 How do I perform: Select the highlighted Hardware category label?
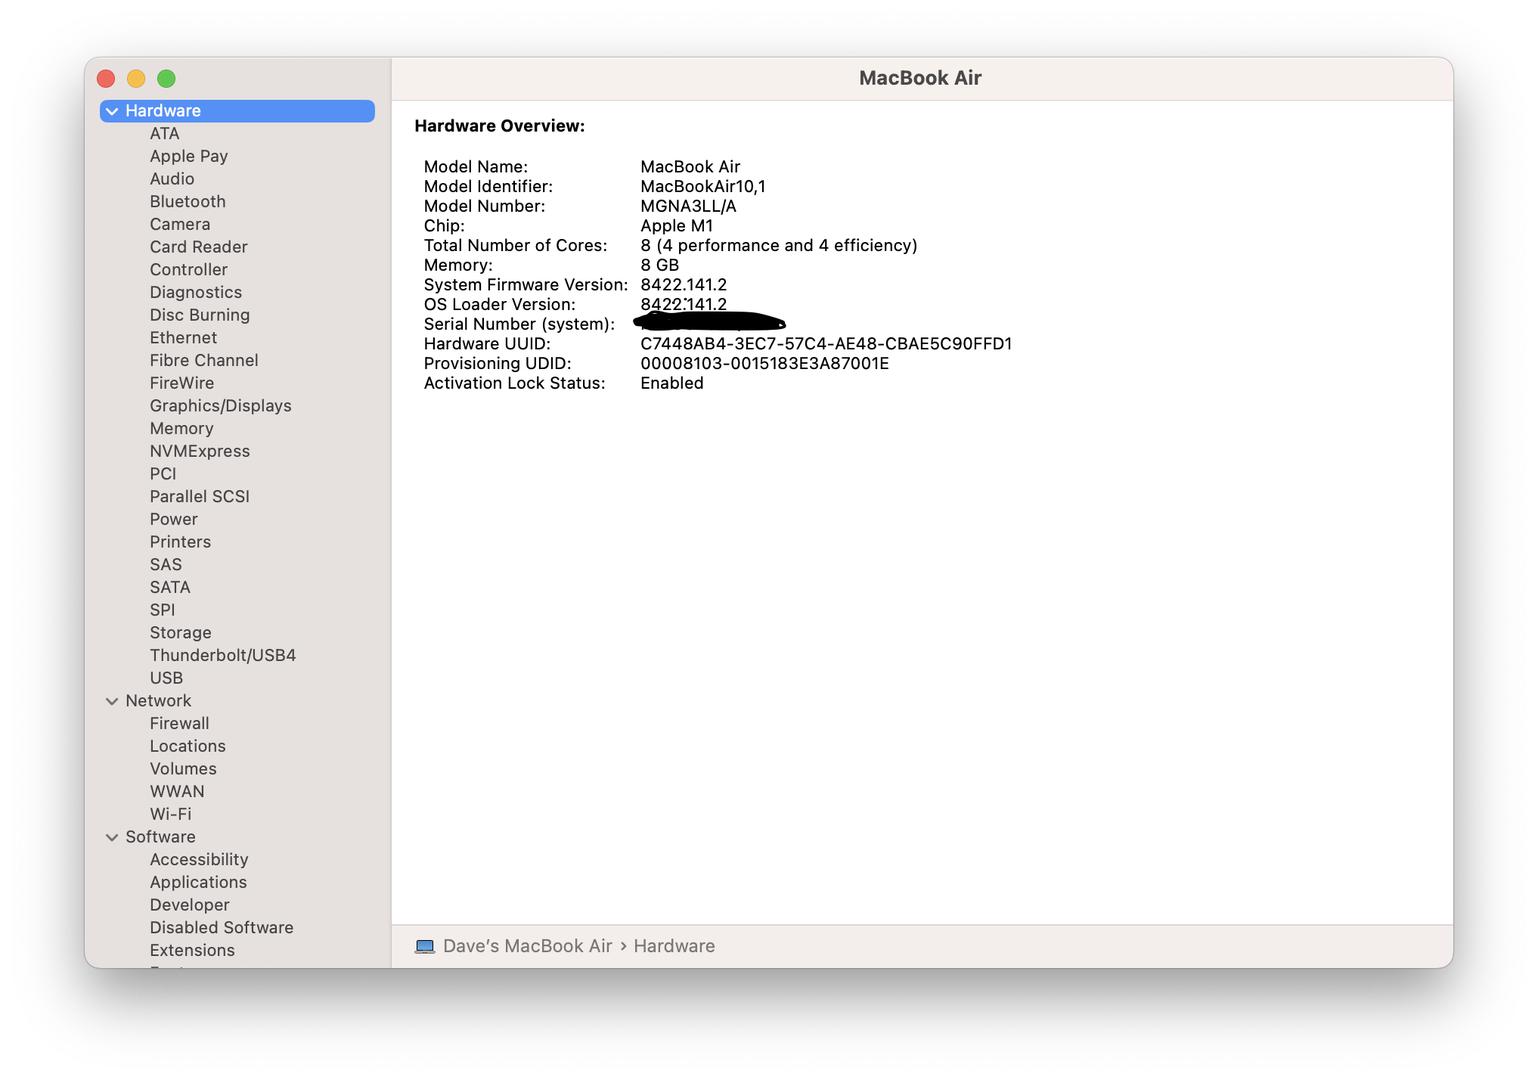coord(163,111)
